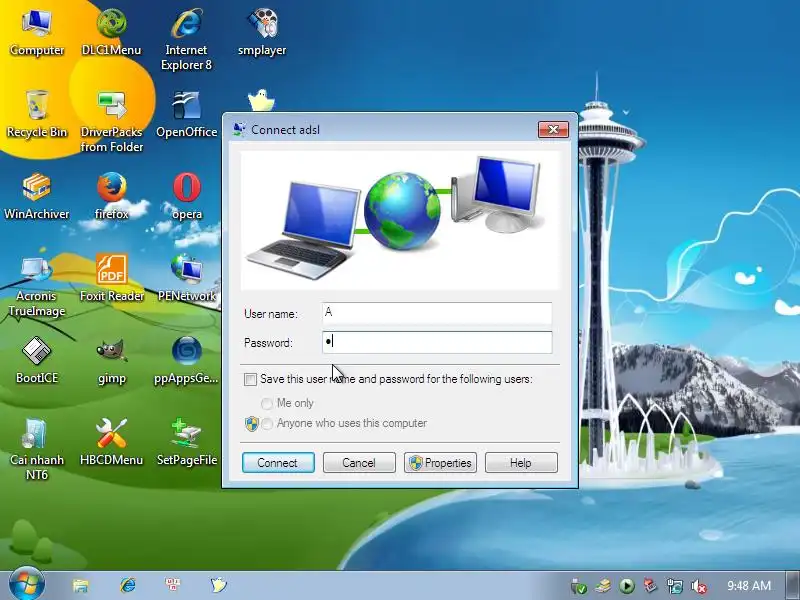The image size is (800, 600).
Task: Open the gimp desktop icon
Action: pos(111,360)
